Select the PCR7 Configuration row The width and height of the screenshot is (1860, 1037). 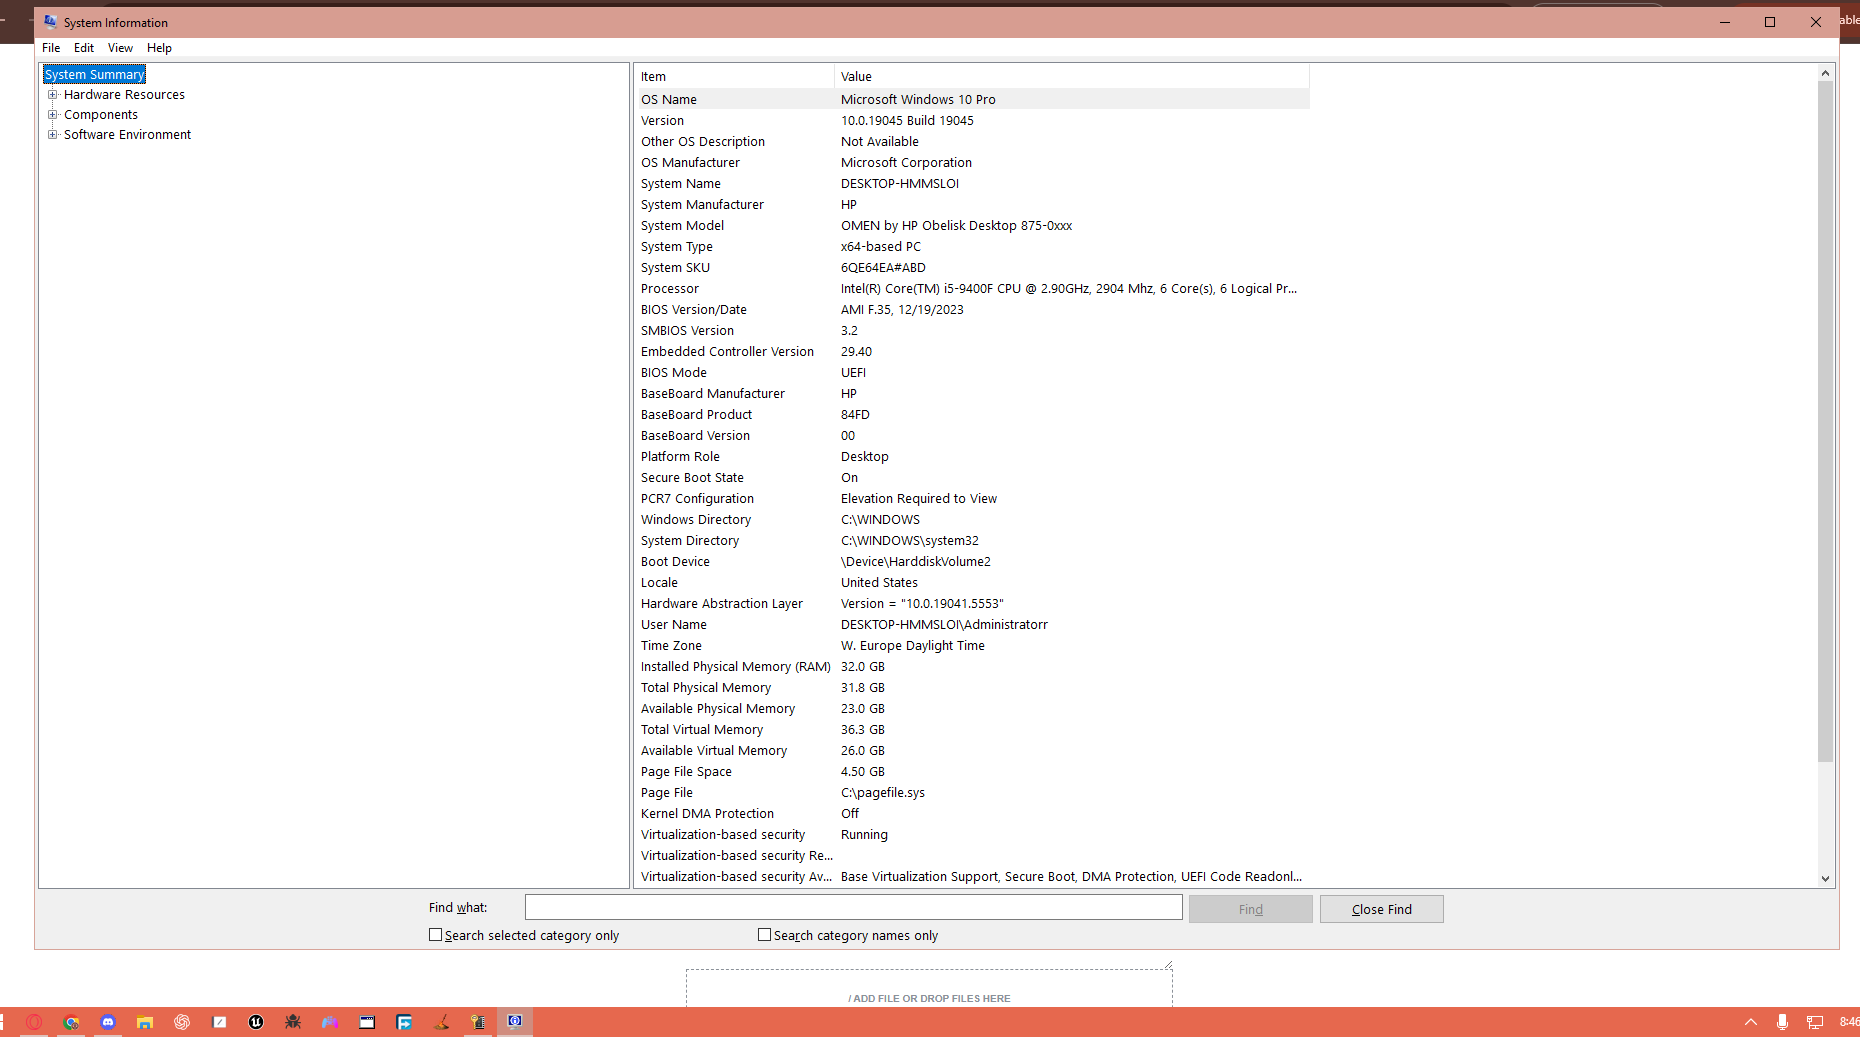(x=973, y=499)
